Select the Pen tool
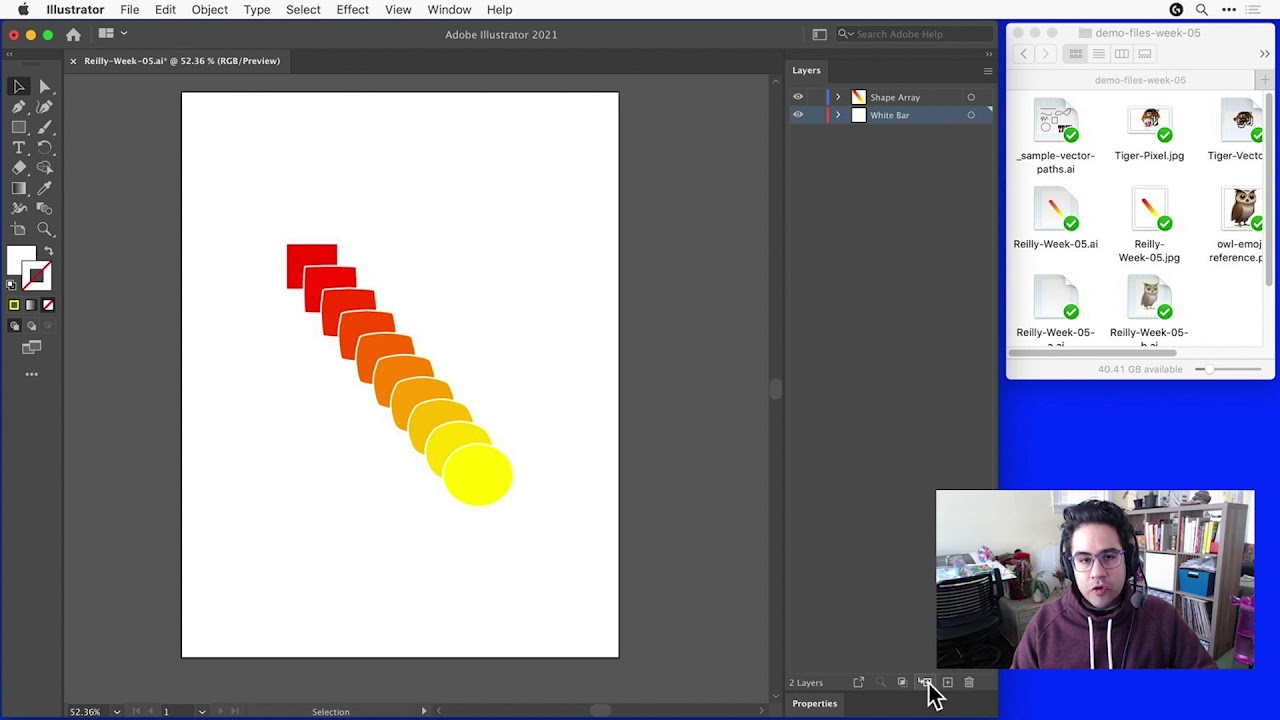 coord(19,107)
